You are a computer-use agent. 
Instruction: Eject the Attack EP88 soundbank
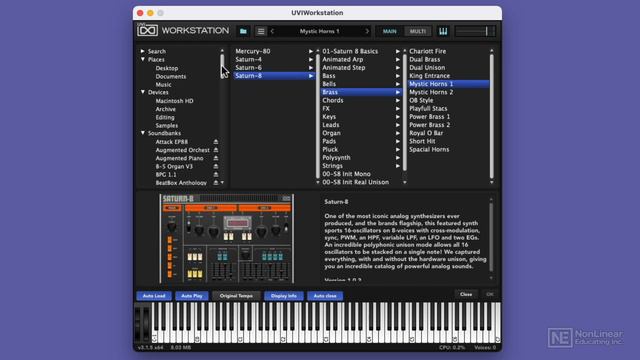tap(216, 142)
